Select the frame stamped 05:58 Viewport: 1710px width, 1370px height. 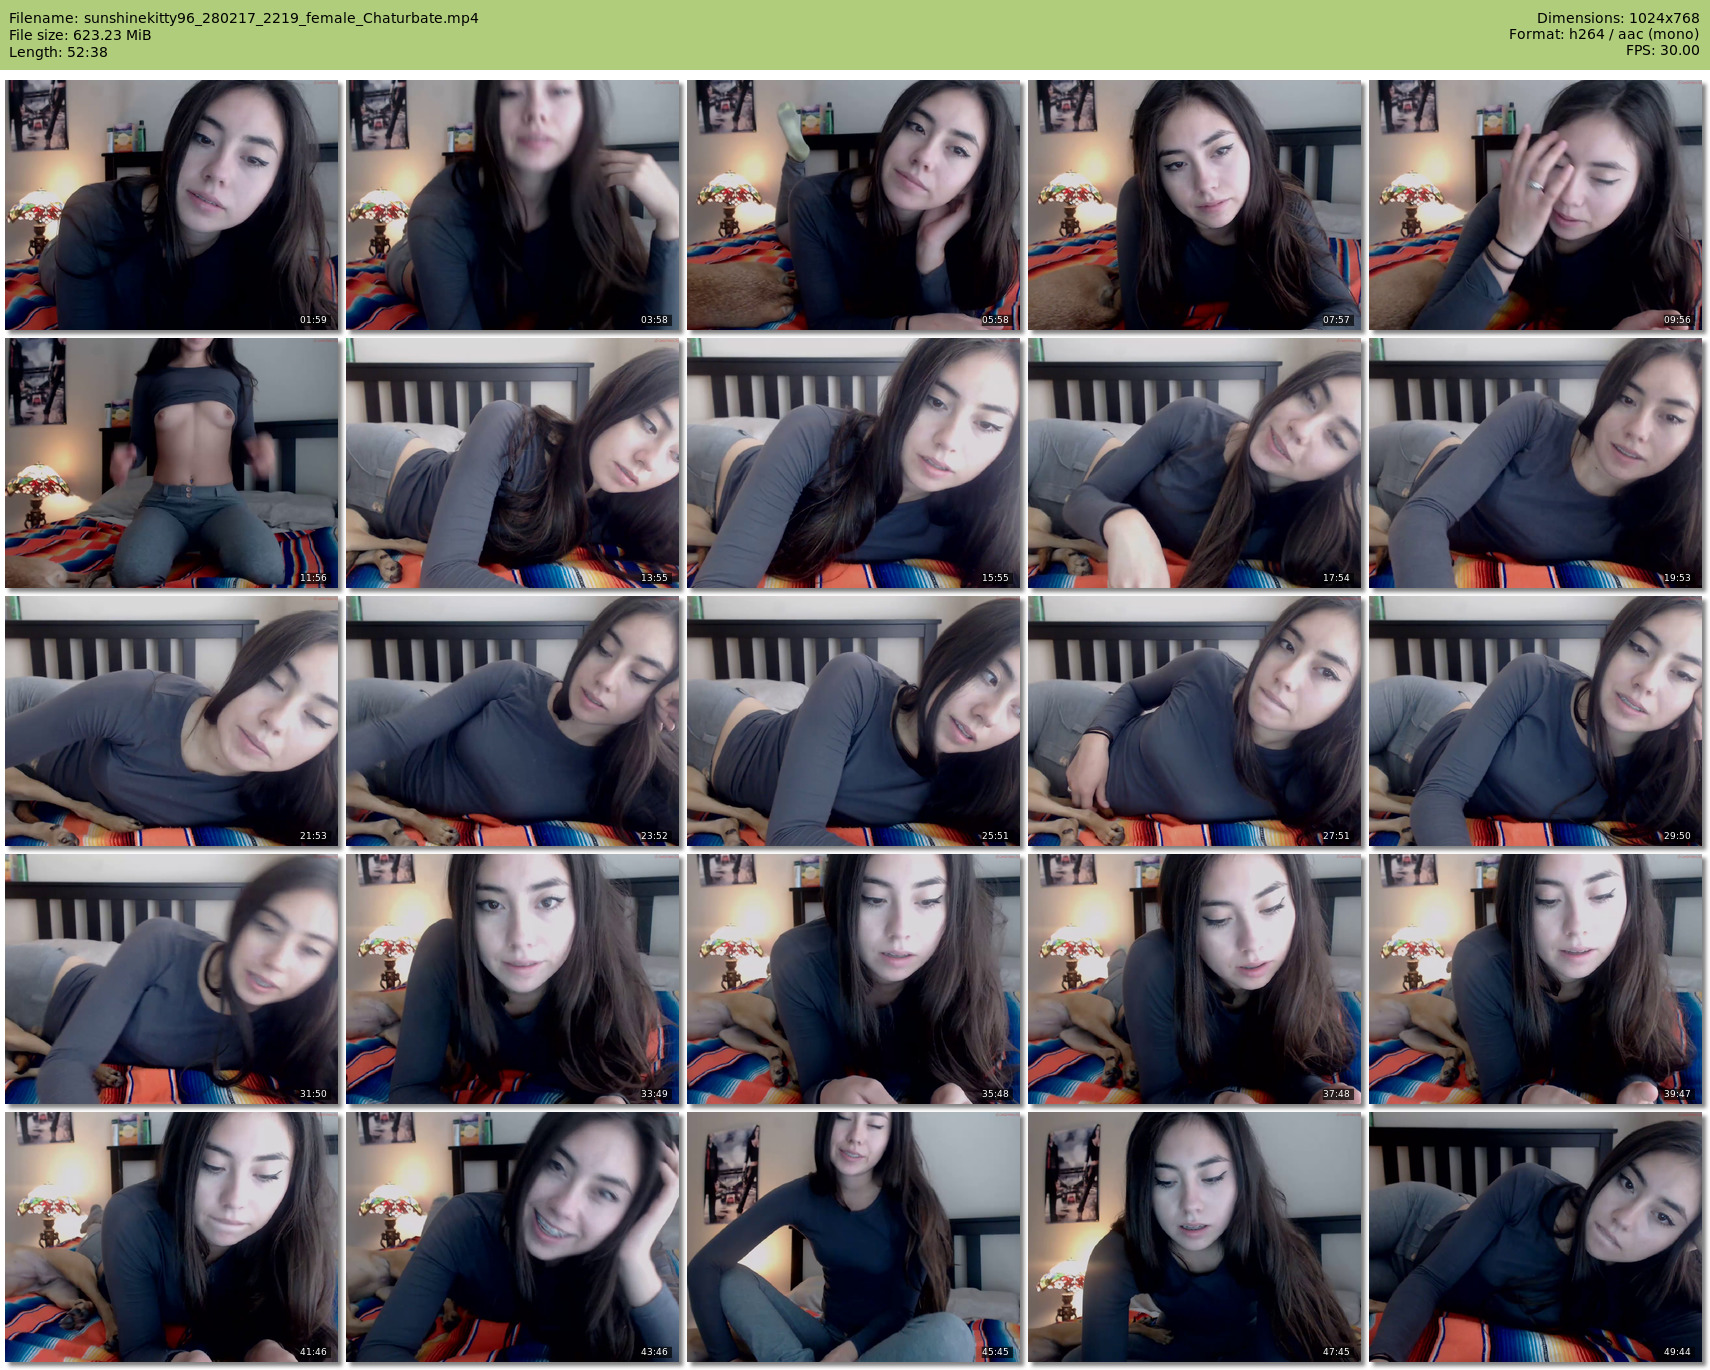pos(854,205)
